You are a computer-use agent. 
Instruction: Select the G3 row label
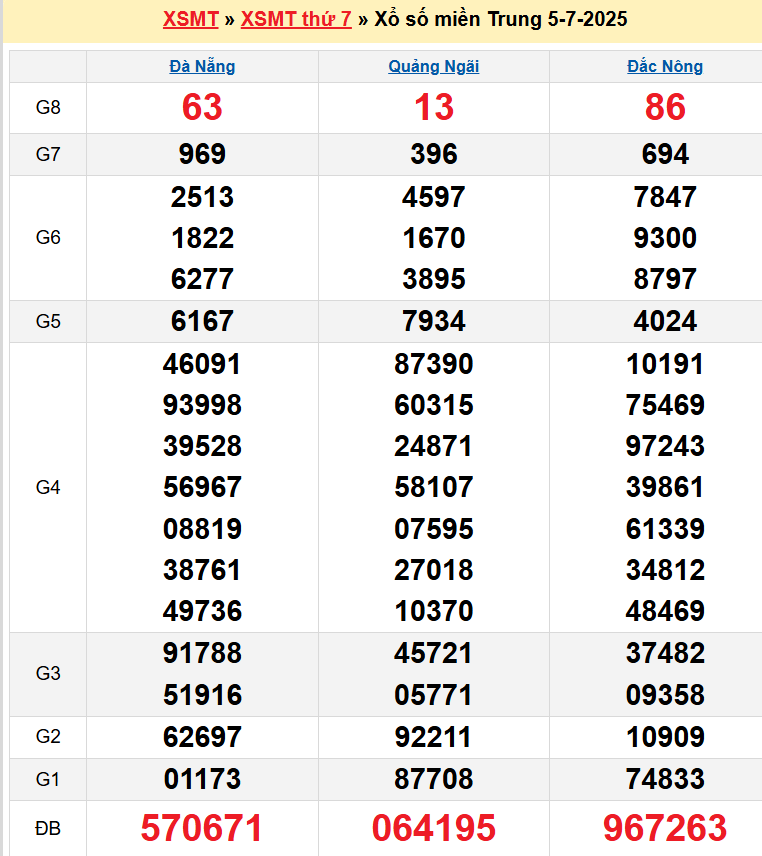coord(48,674)
